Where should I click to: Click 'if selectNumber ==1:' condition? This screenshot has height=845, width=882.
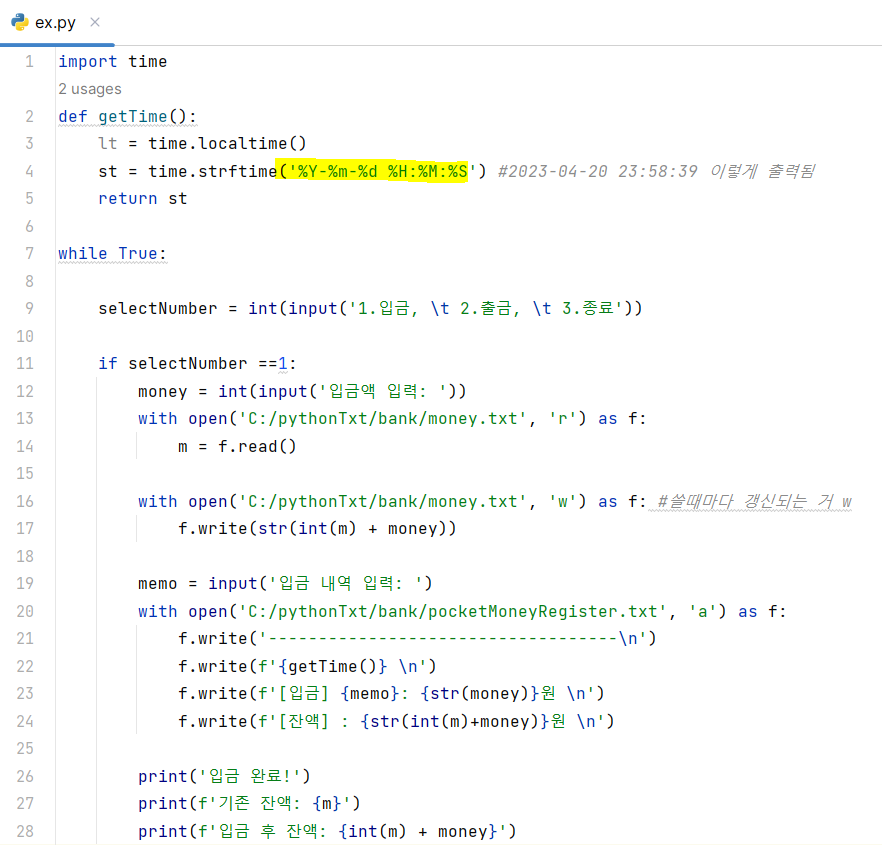pyautogui.click(x=197, y=363)
